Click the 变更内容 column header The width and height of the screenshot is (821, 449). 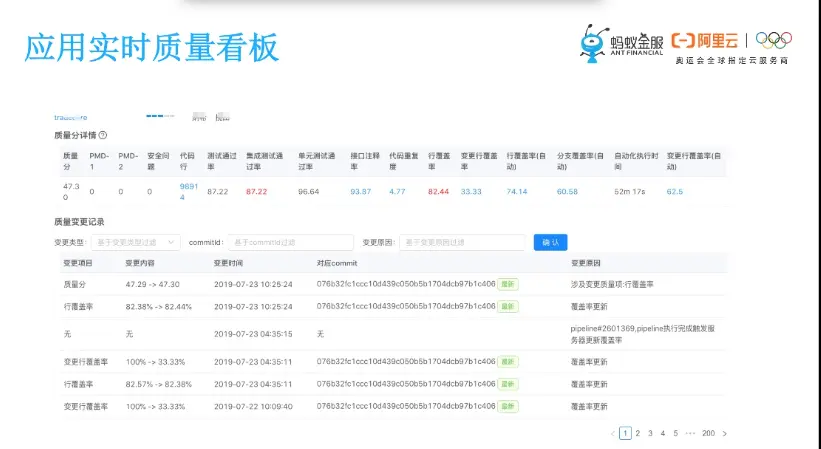140,263
